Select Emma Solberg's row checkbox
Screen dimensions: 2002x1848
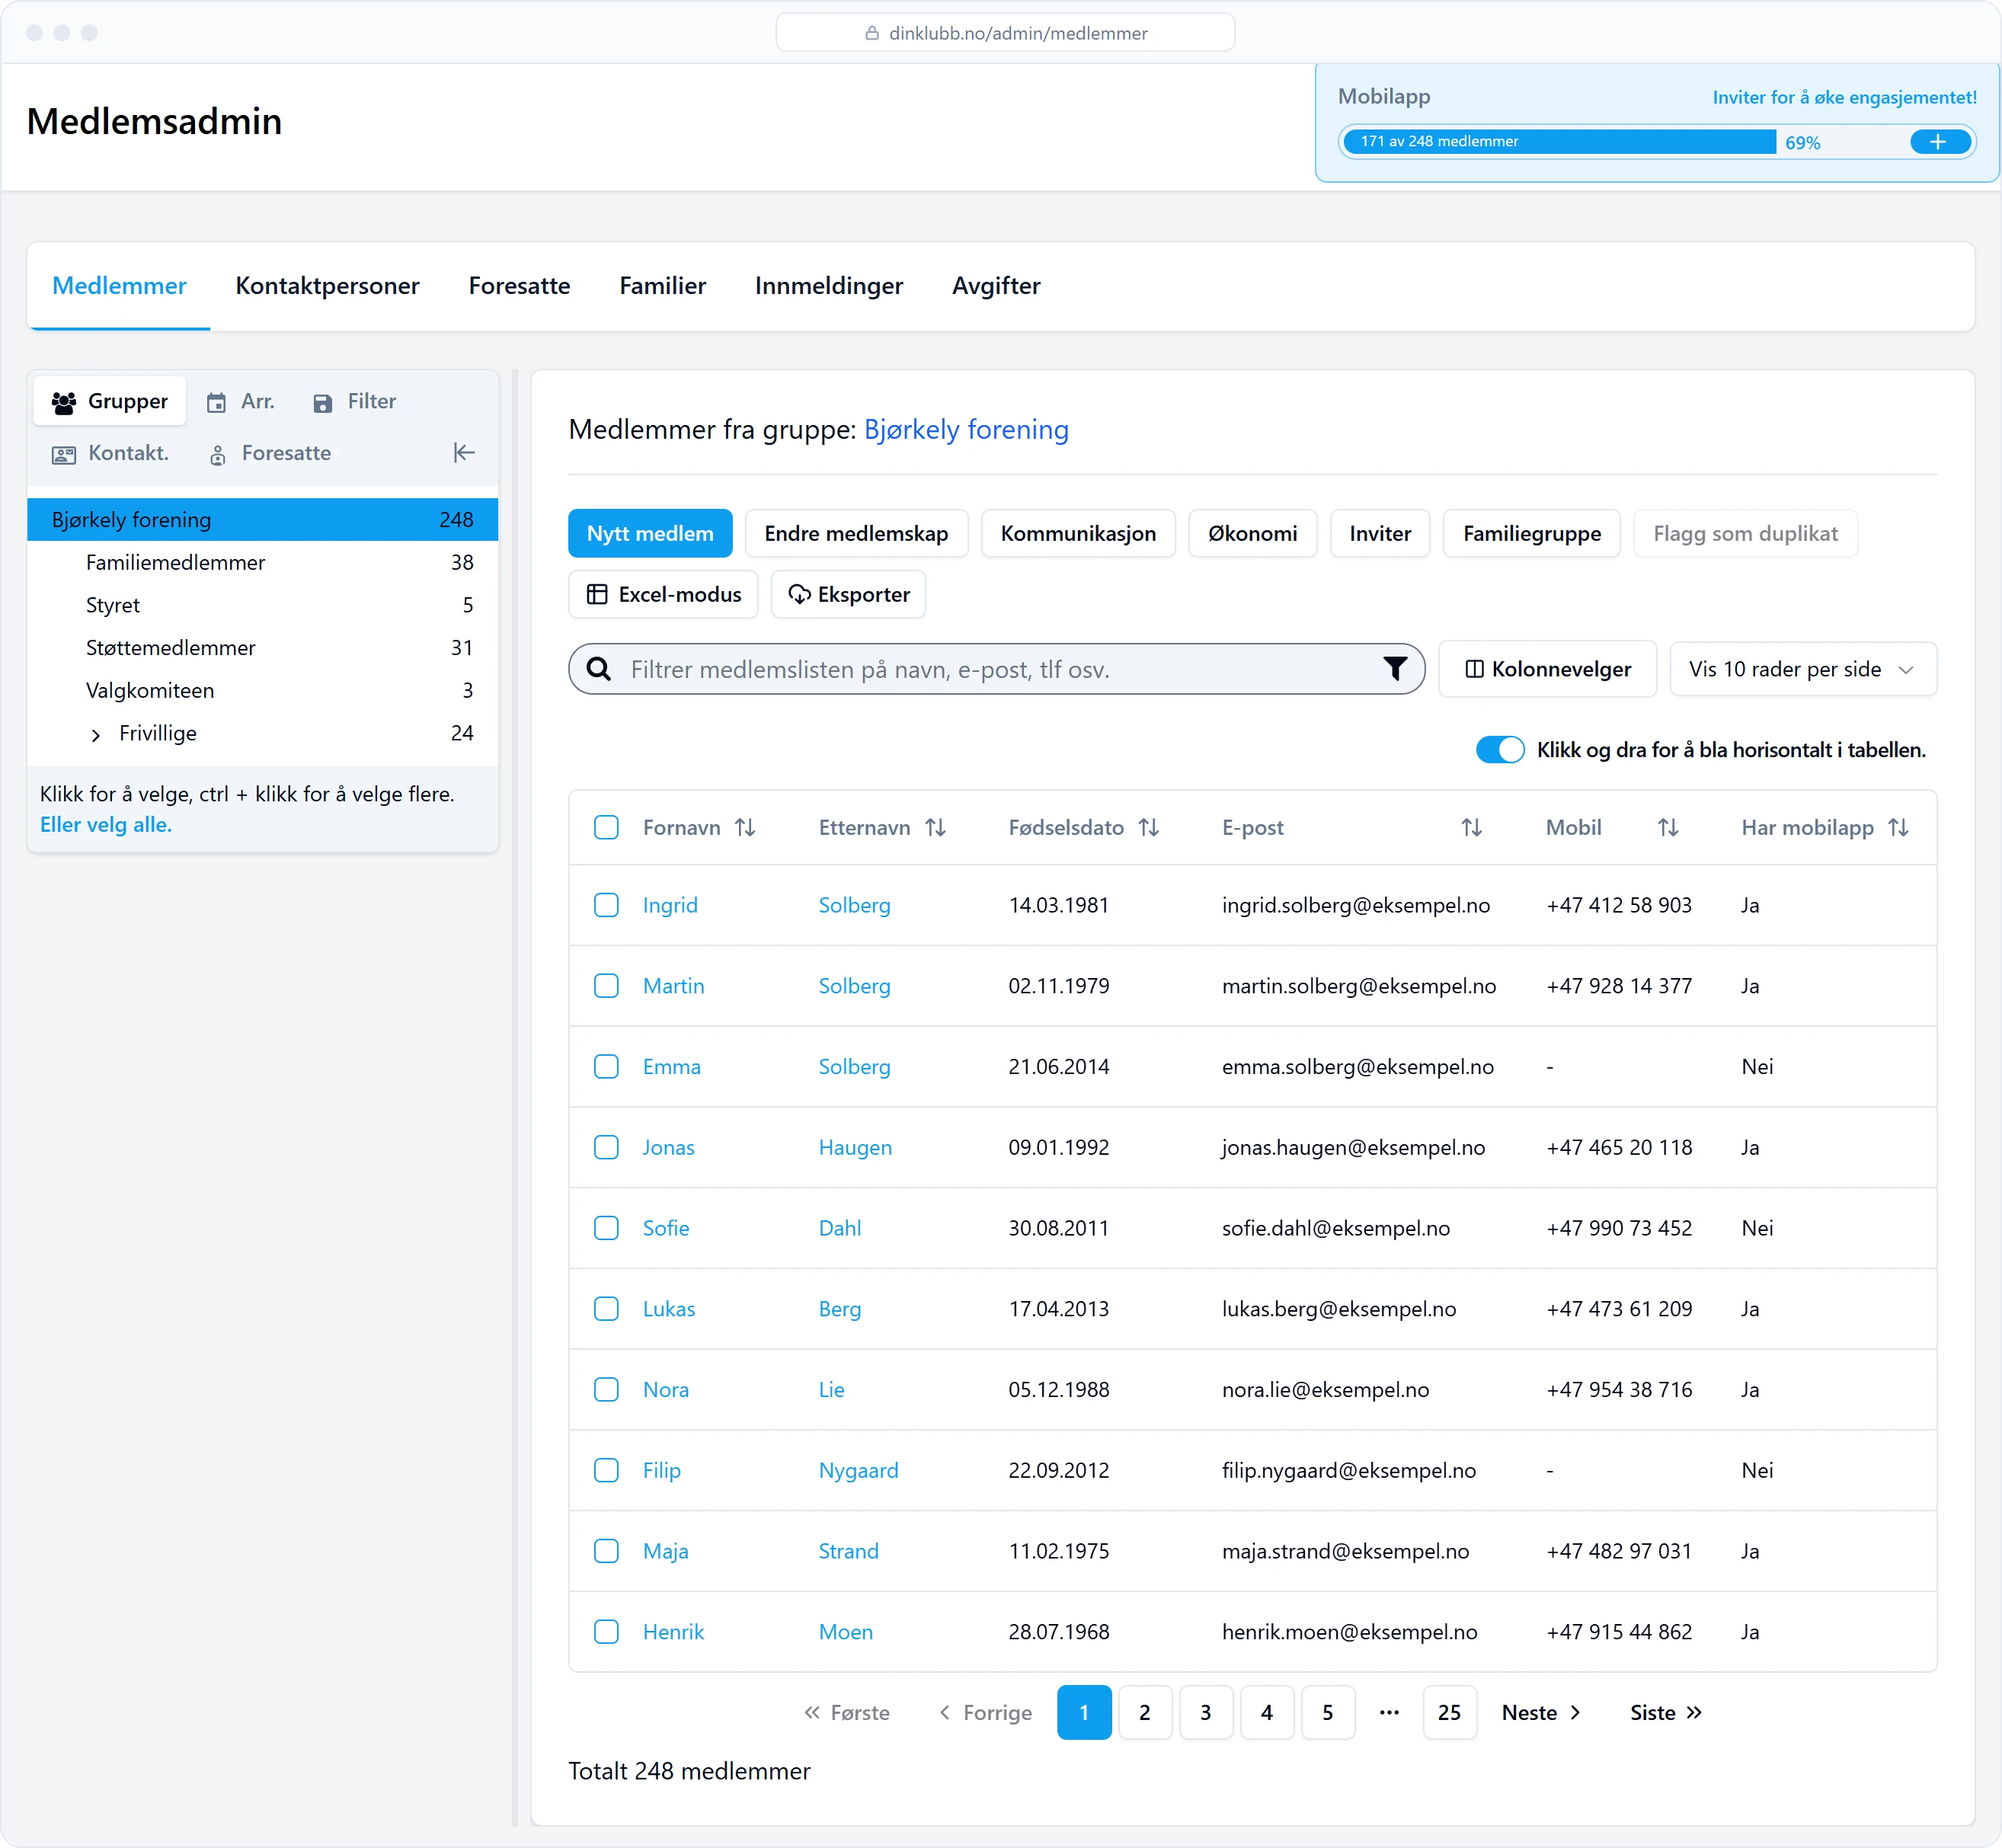tap(606, 1067)
